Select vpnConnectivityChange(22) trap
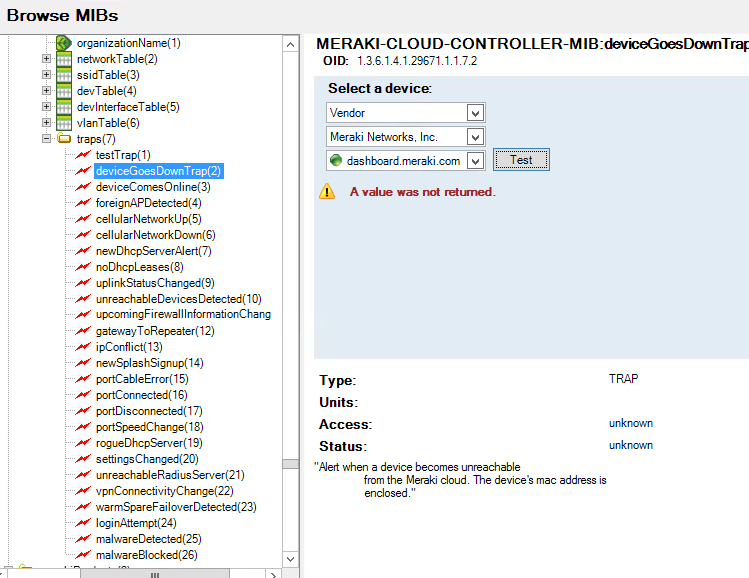This screenshot has width=749, height=578. pos(165,491)
